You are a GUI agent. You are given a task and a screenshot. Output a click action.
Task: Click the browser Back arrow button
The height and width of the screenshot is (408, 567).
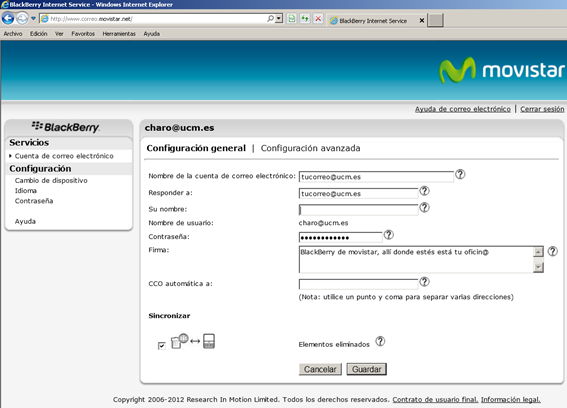point(8,18)
